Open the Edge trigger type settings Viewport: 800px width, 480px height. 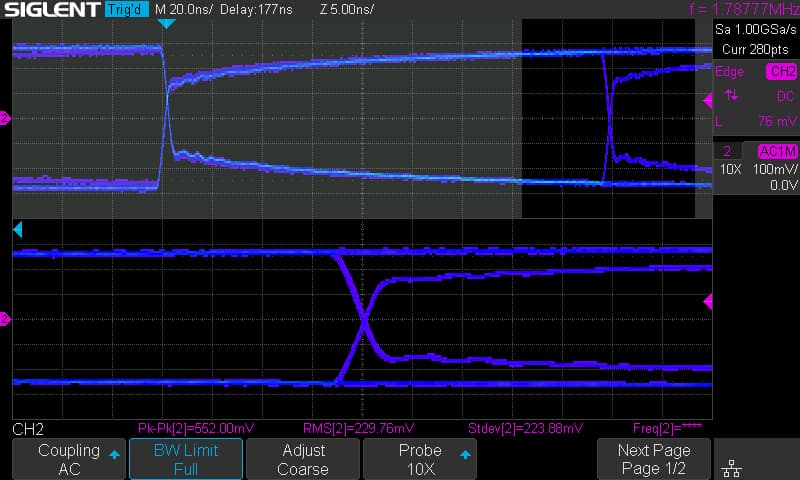point(730,71)
